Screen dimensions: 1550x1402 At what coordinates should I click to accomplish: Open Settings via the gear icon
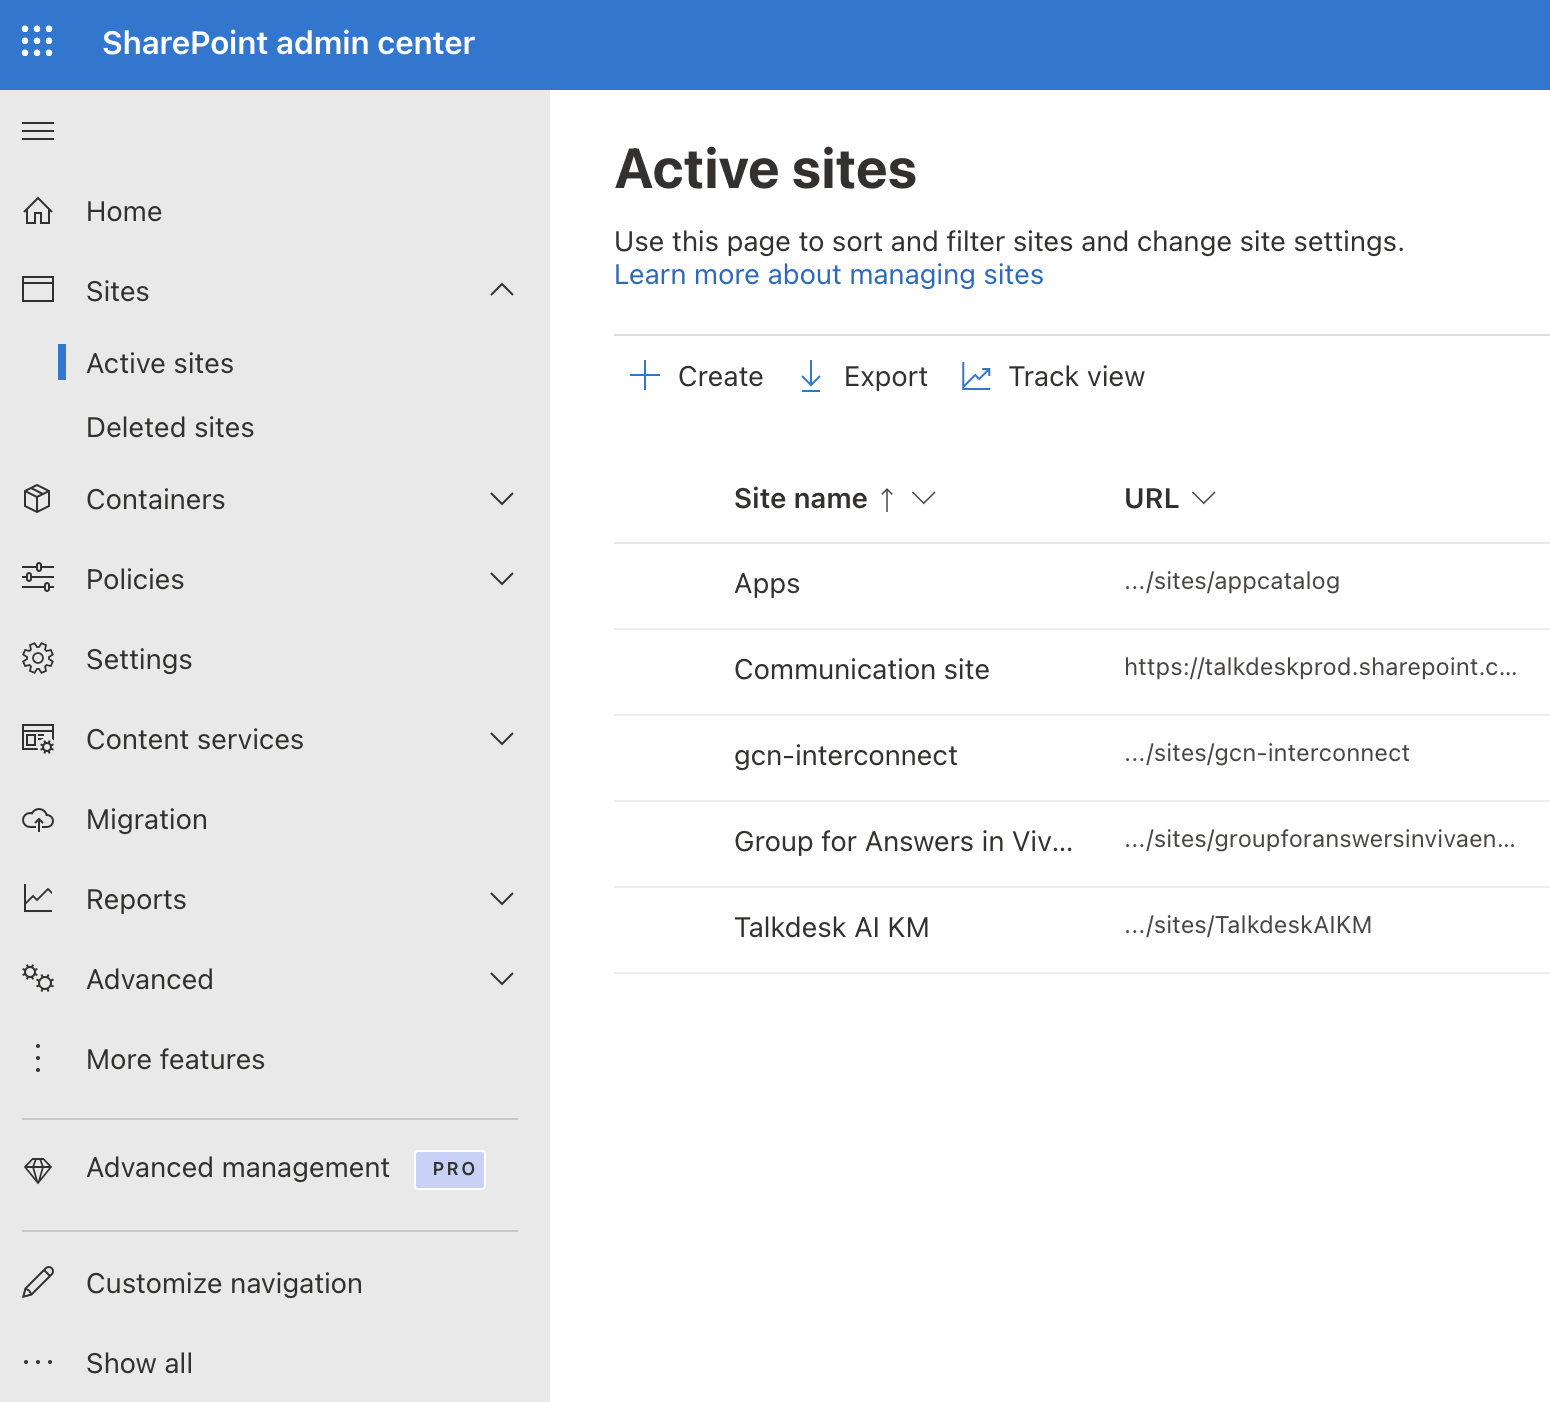[37, 658]
